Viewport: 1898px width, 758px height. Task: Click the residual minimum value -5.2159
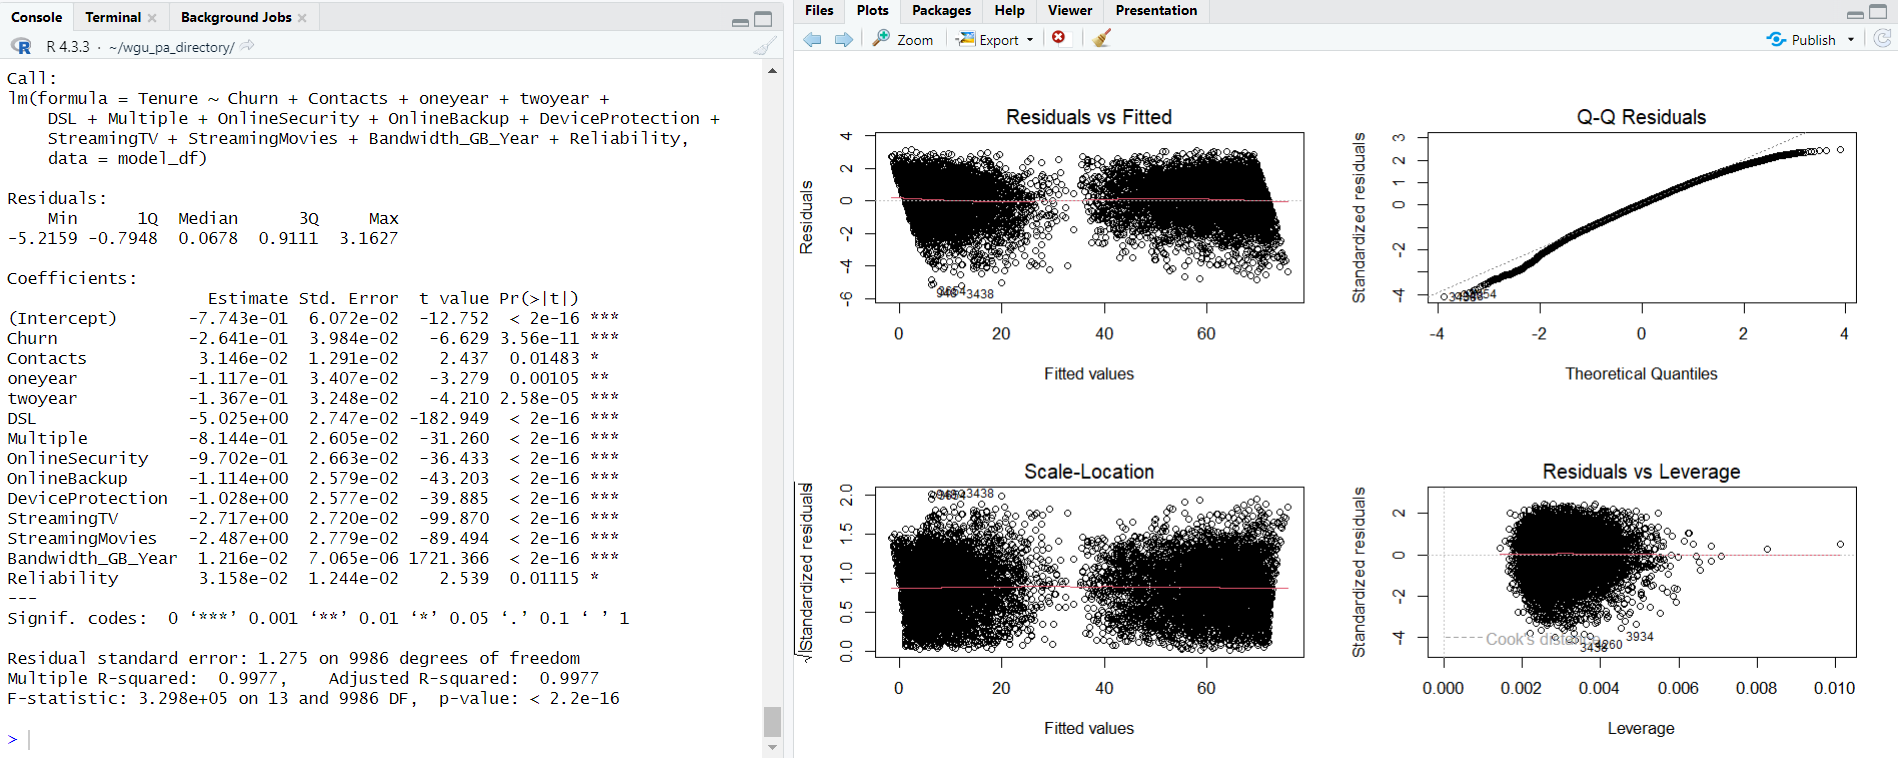(42, 238)
